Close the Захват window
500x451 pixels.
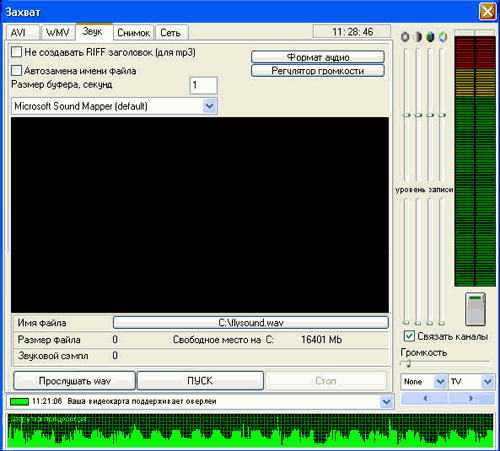[x=487, y=12]
